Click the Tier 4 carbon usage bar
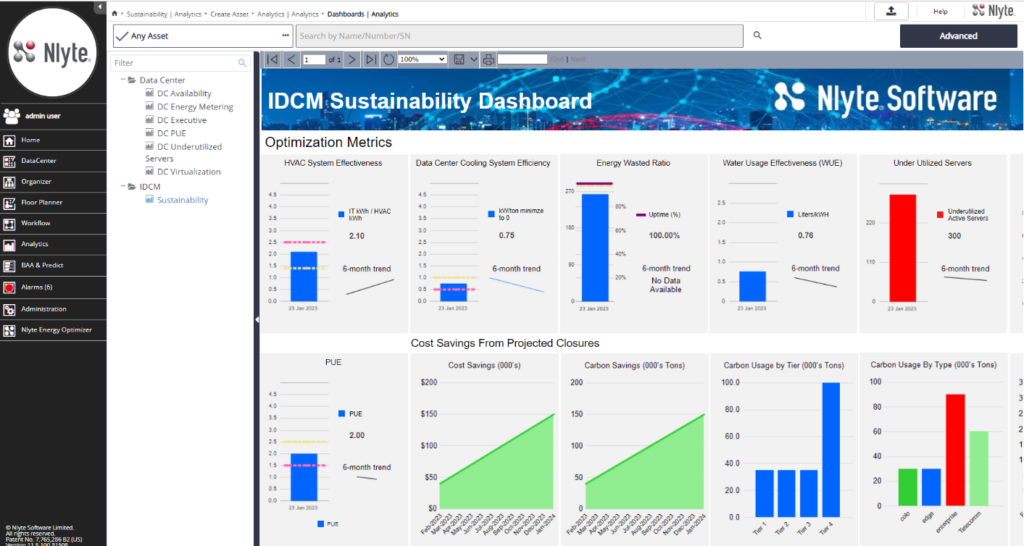This screenshot has width=1024, height=546. point(831,449)
